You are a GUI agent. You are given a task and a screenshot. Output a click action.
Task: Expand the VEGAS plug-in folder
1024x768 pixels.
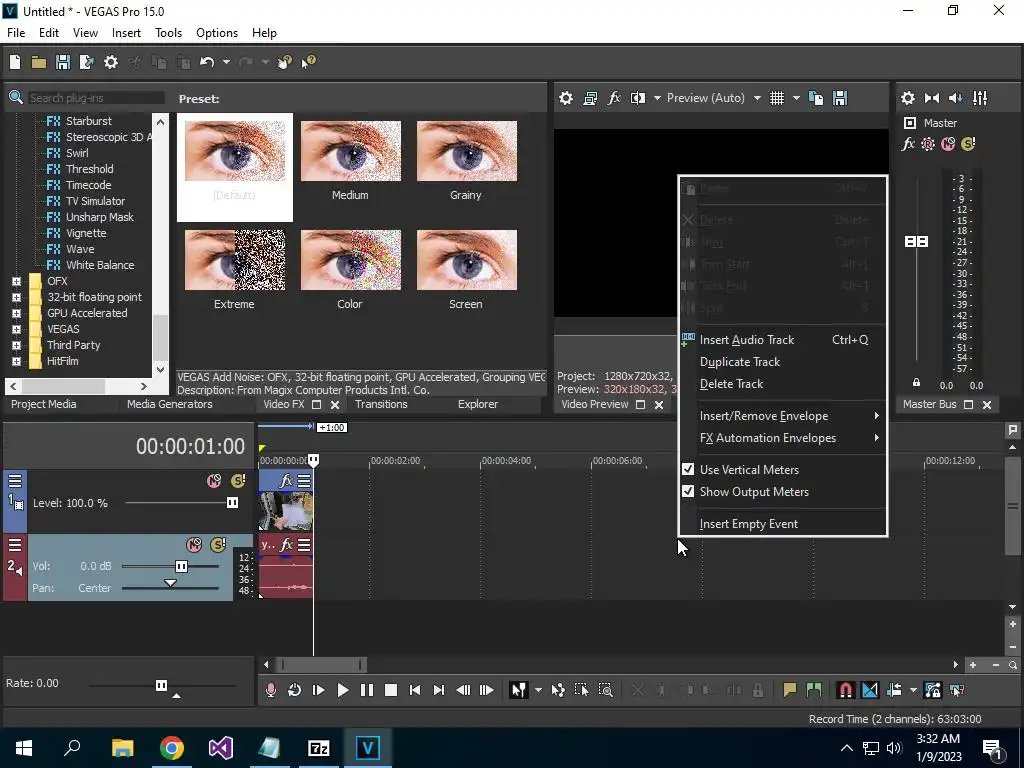click(16, 329)
